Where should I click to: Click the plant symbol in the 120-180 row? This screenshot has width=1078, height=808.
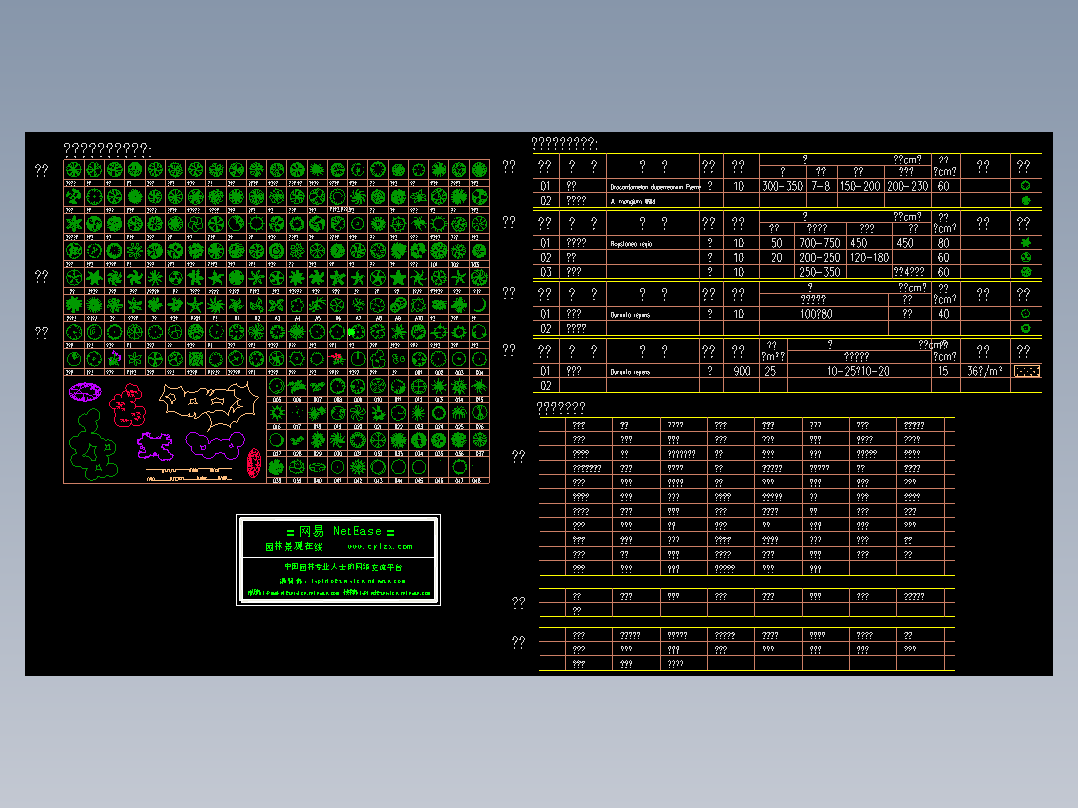(x=1026, y=257)
